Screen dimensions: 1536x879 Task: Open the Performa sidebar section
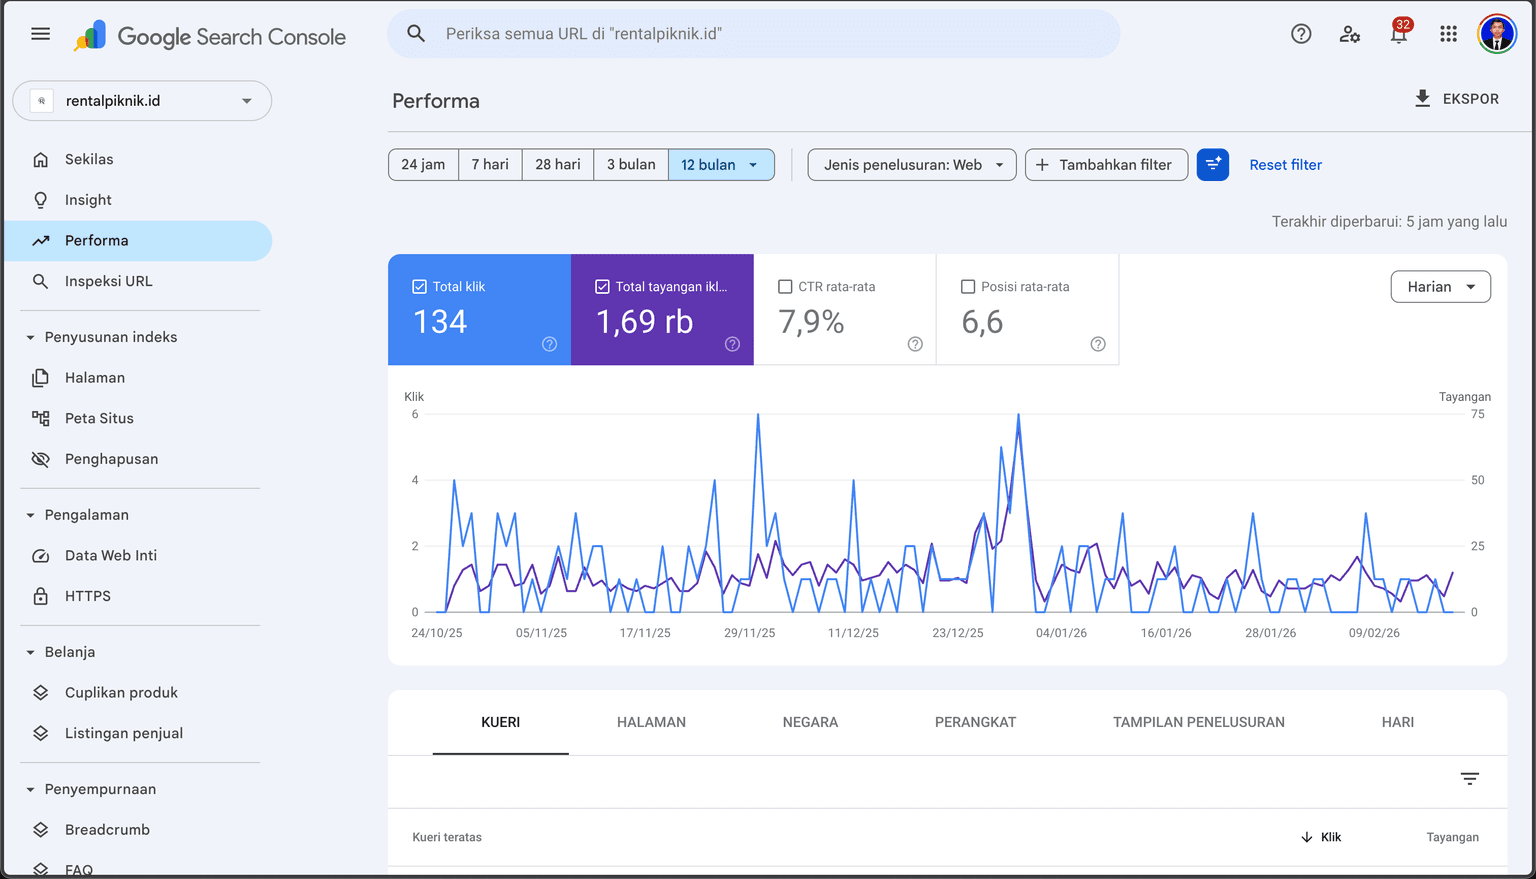click(96, 240)
